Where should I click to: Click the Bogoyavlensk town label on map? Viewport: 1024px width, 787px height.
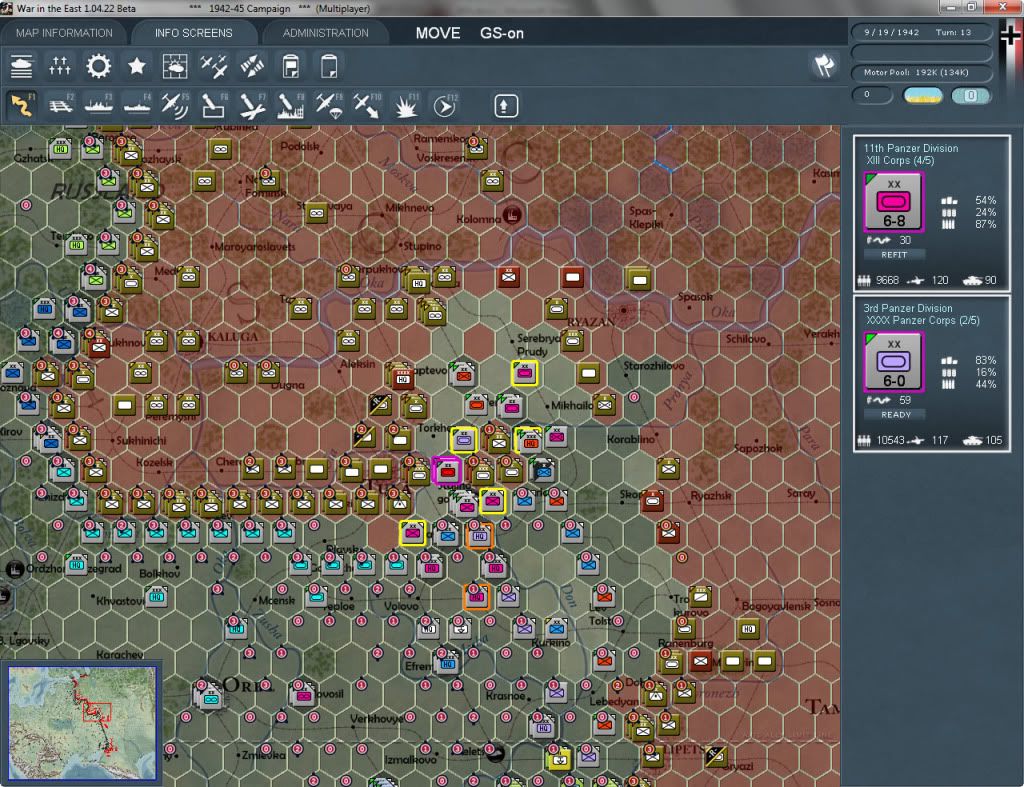pos(776,607)
